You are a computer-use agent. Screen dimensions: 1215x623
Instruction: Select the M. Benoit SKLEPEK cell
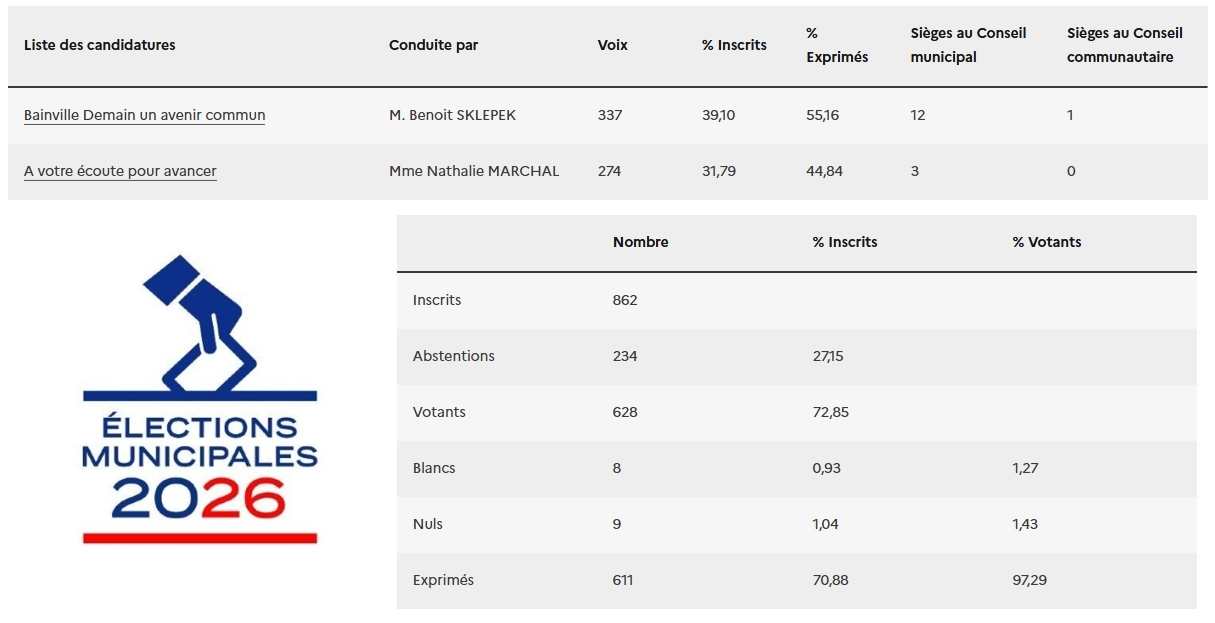pos(452,115)
